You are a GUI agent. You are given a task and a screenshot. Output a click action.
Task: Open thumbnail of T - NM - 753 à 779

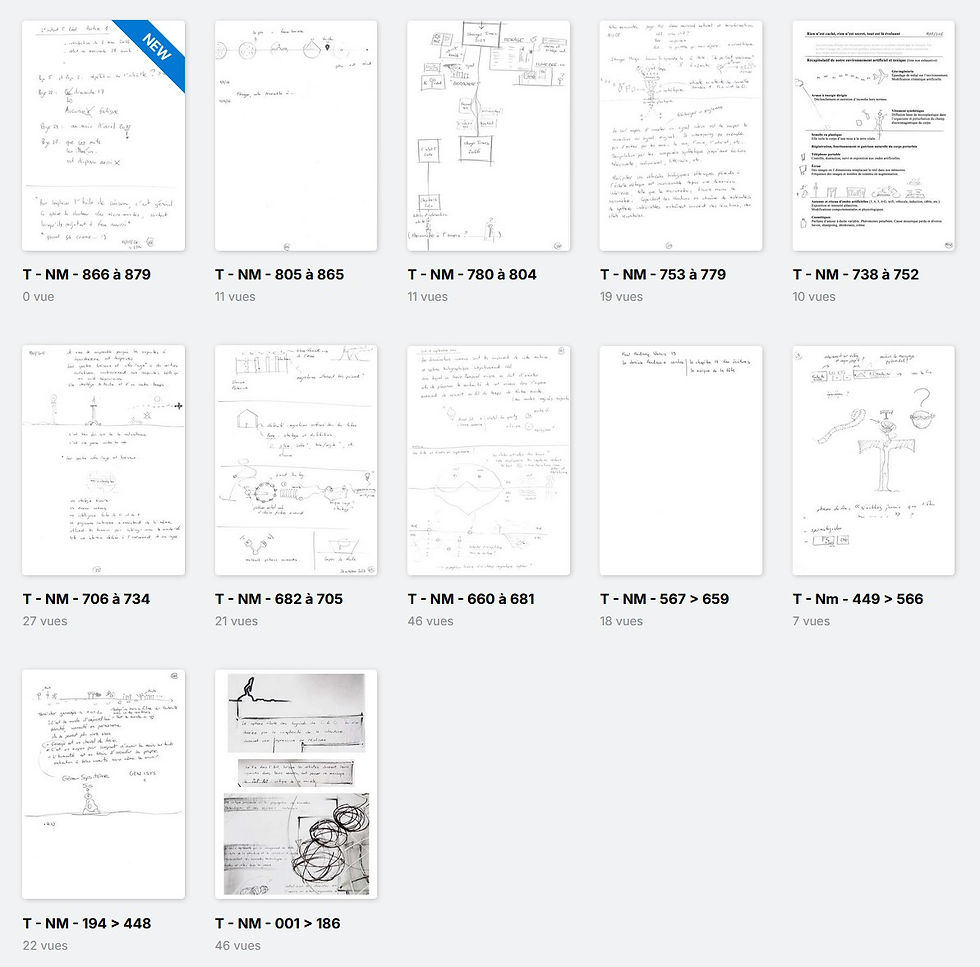[x=681, y=136]
